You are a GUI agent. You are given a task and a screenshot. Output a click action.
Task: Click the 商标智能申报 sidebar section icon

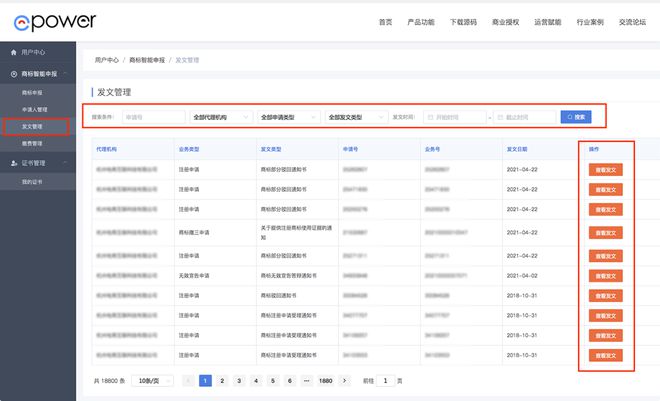pos(13,74)
